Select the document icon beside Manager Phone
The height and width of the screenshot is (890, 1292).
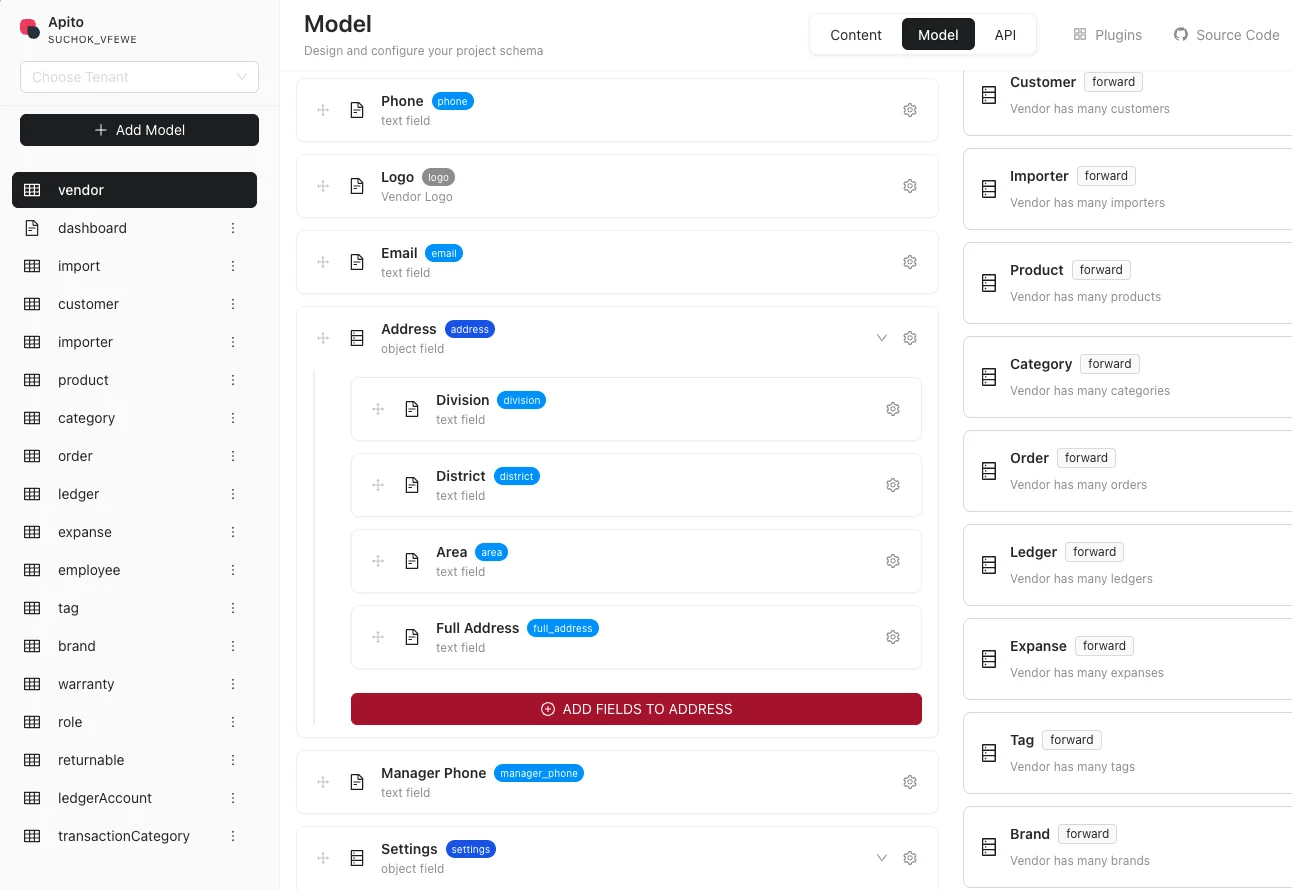[357, 782]
